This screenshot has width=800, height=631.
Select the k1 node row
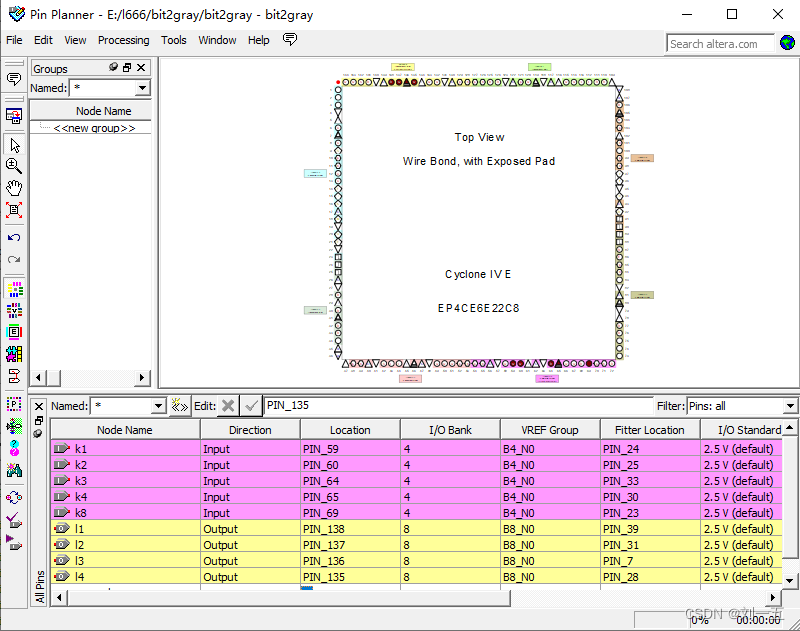[x=416, y=449]
